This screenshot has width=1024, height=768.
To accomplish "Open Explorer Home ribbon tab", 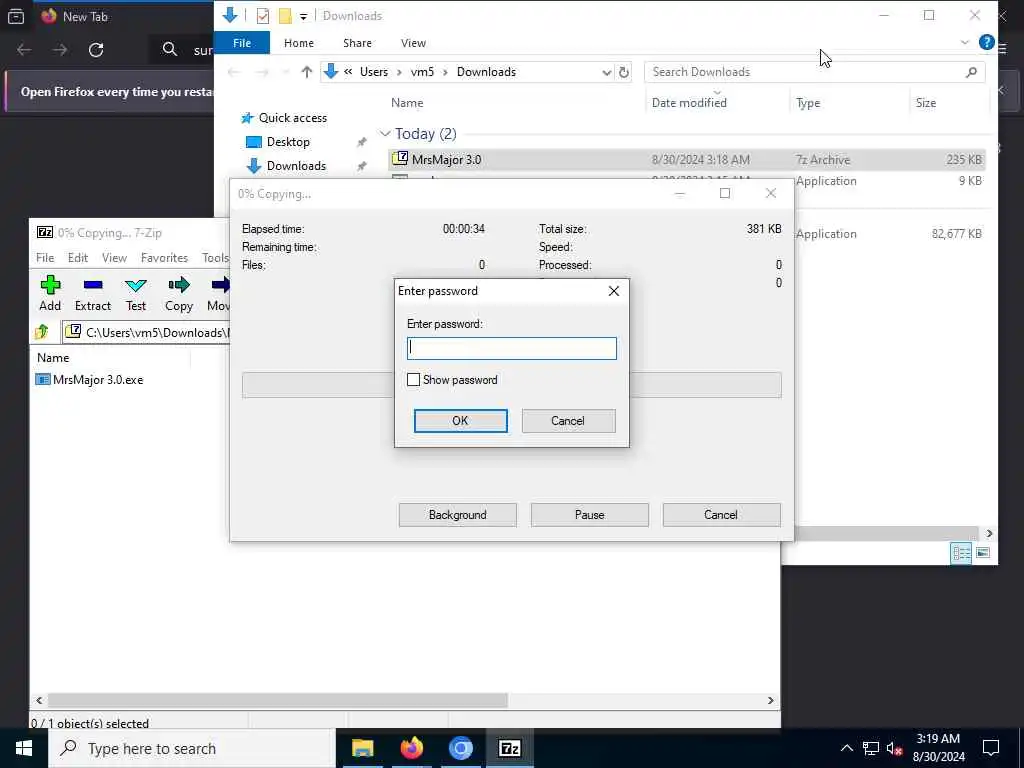I will [x=299, y=43].
